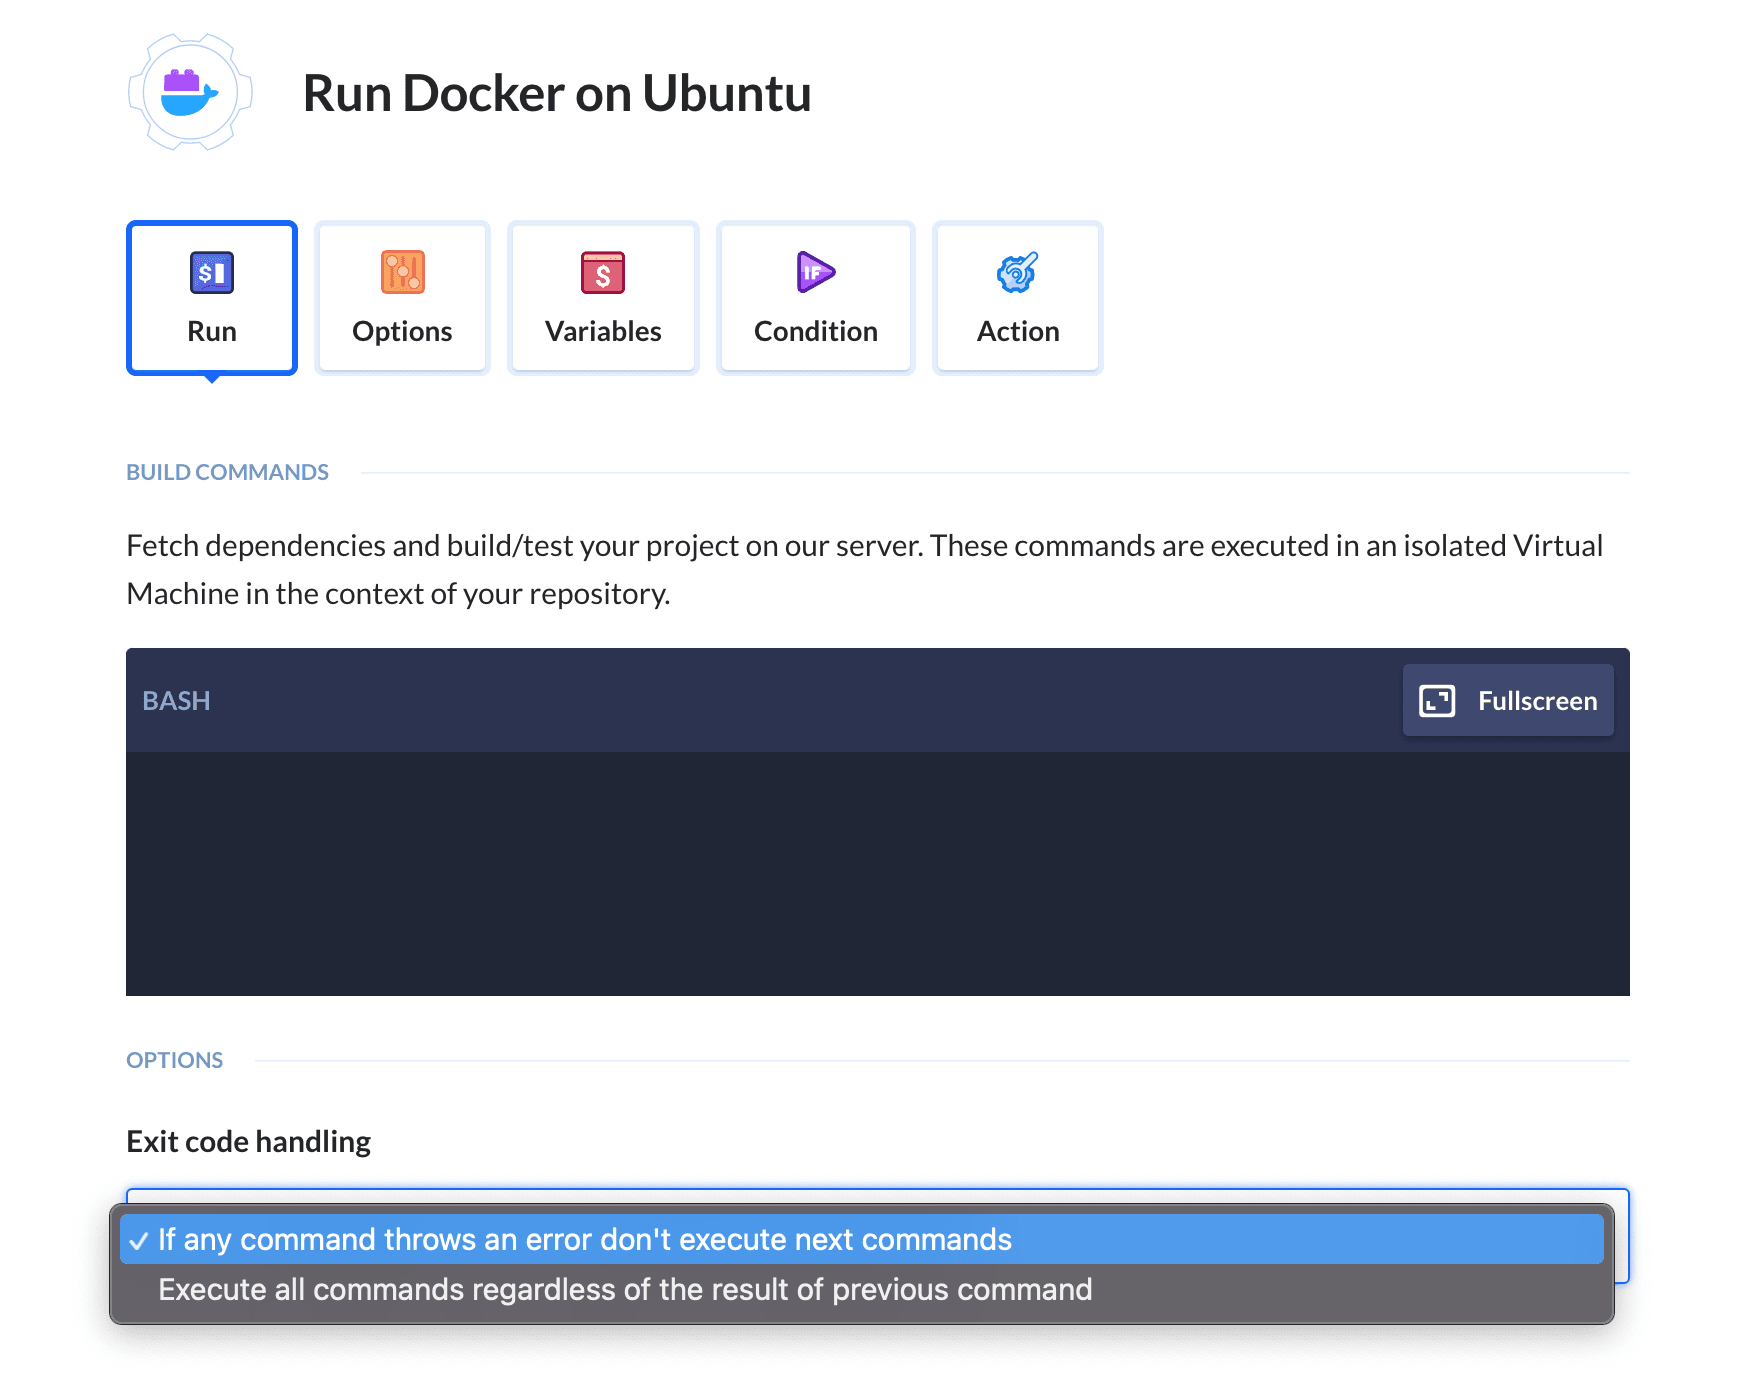Screen dimensions: 1750x1376
Task: Select the Action gear icon
Action: 1017,271
